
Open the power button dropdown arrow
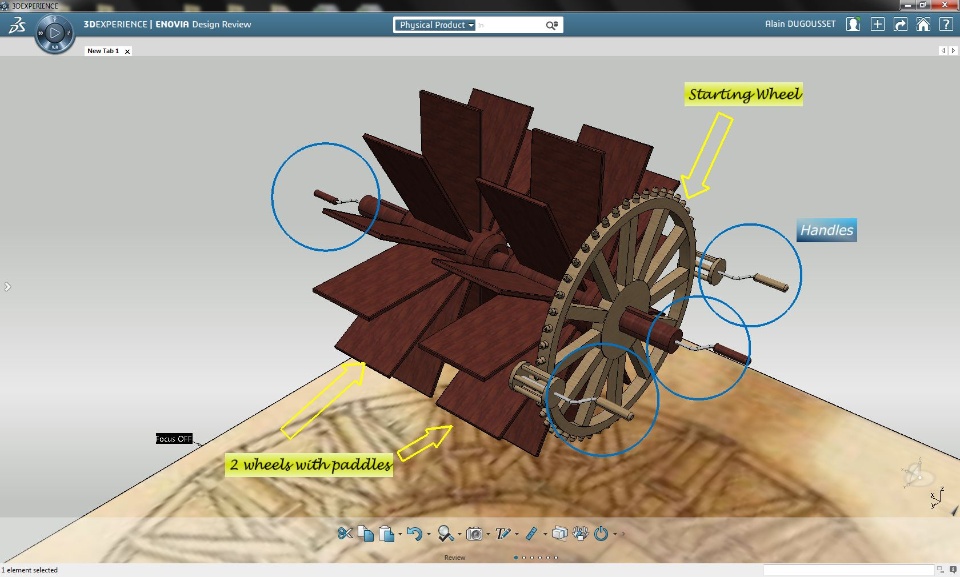615,534
